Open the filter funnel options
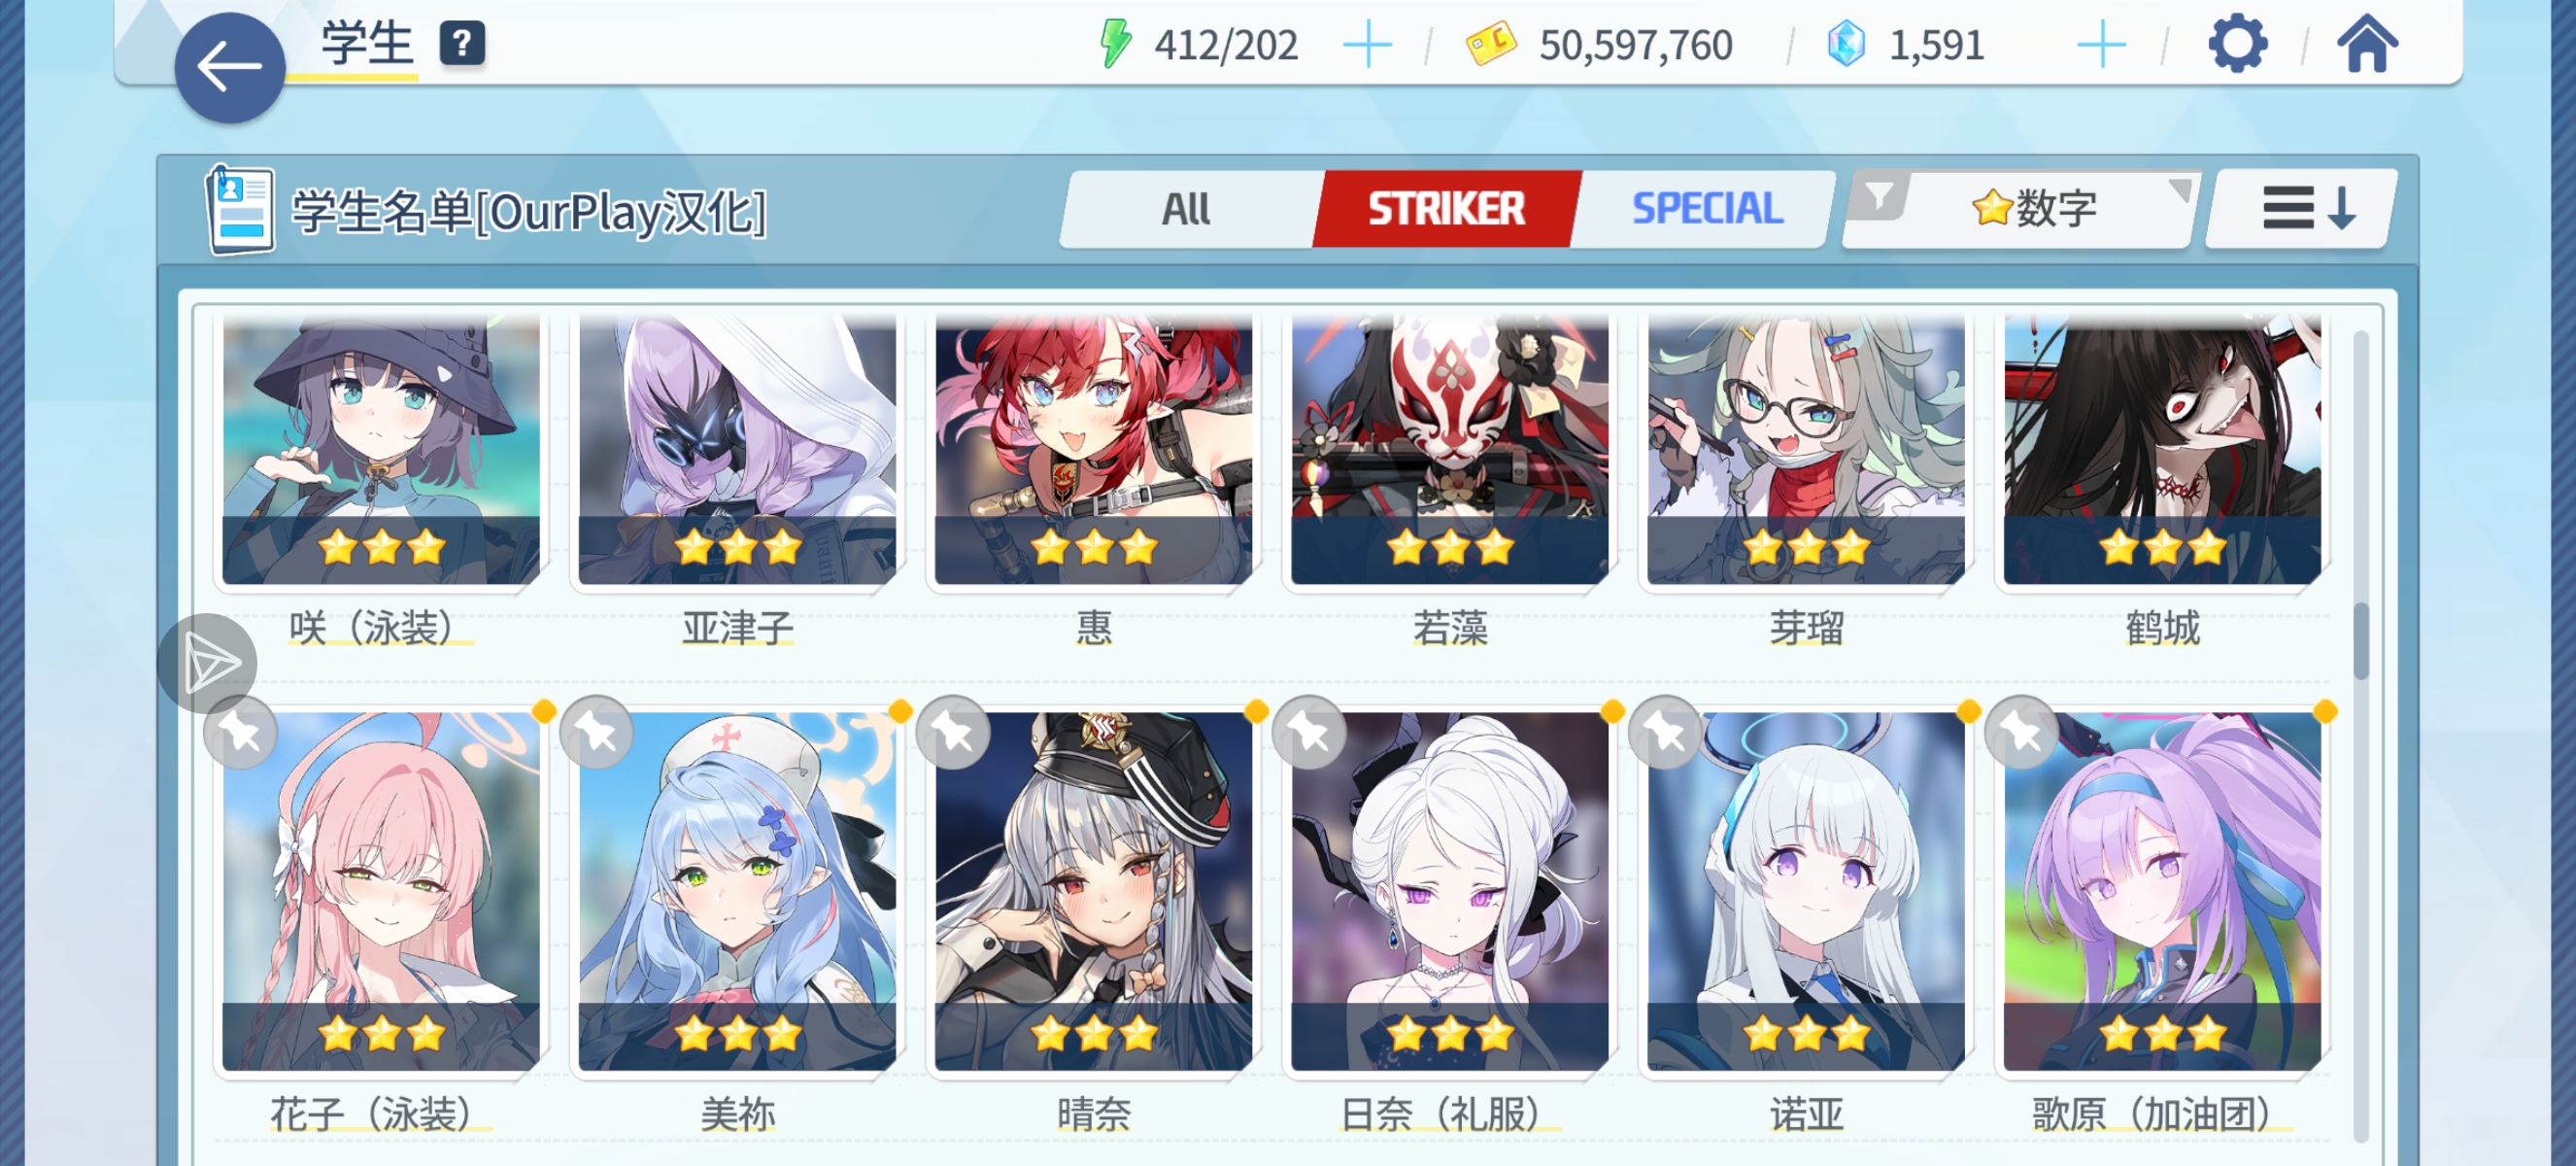 (x=1880, y=196)
